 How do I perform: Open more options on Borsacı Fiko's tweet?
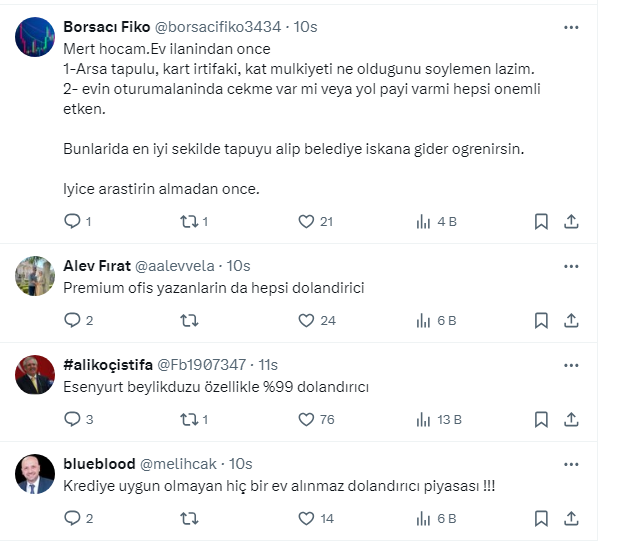[571, 27]
